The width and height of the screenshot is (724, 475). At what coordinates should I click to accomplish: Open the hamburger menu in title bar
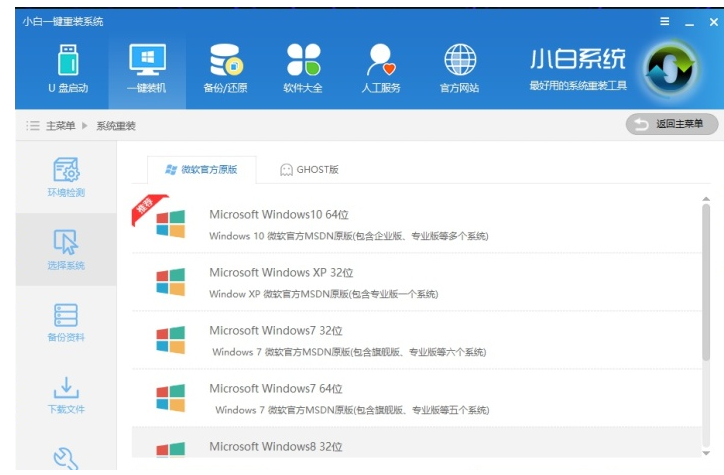tap(664, 21)
